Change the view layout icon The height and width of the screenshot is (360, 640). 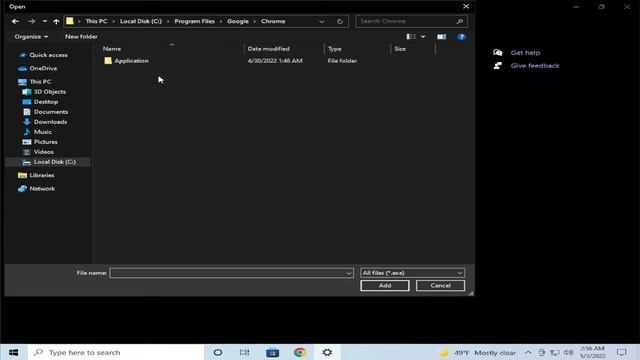(x=411, y=37)
